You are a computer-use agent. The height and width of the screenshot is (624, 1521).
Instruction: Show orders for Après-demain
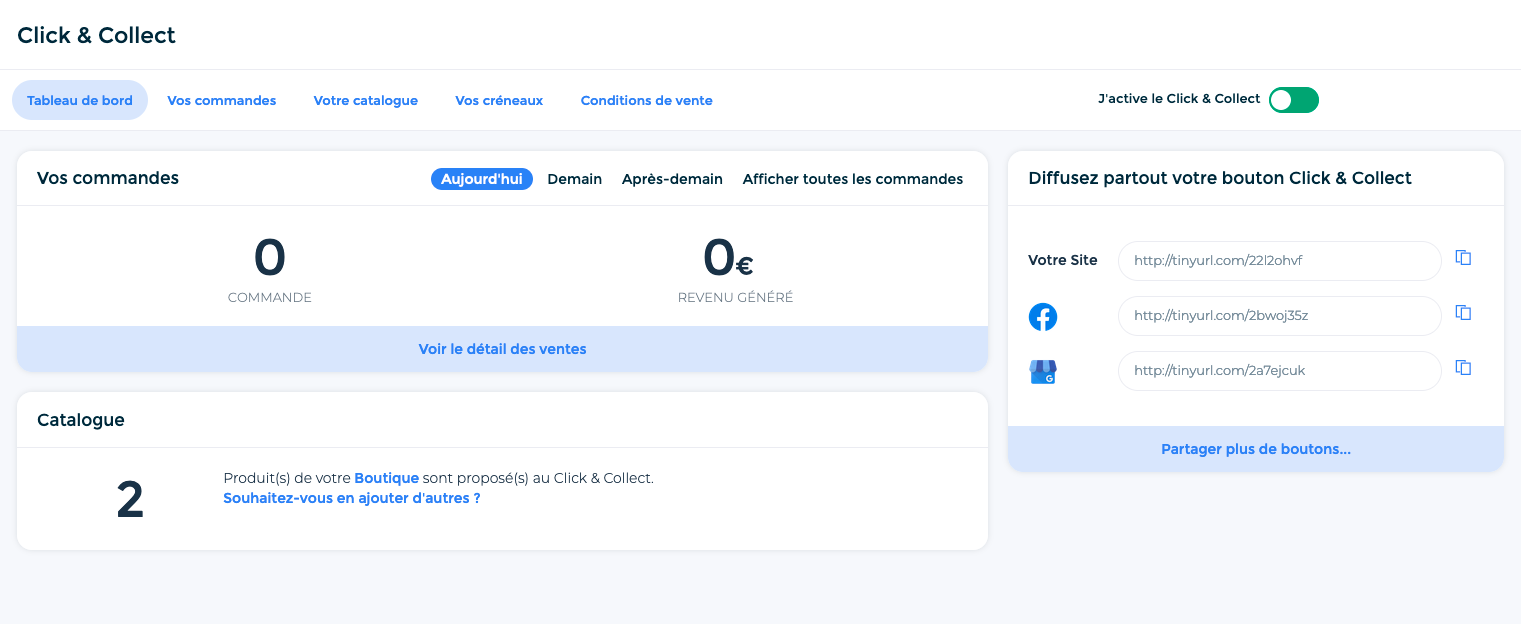pyautogui.click(x=672, y=179)
